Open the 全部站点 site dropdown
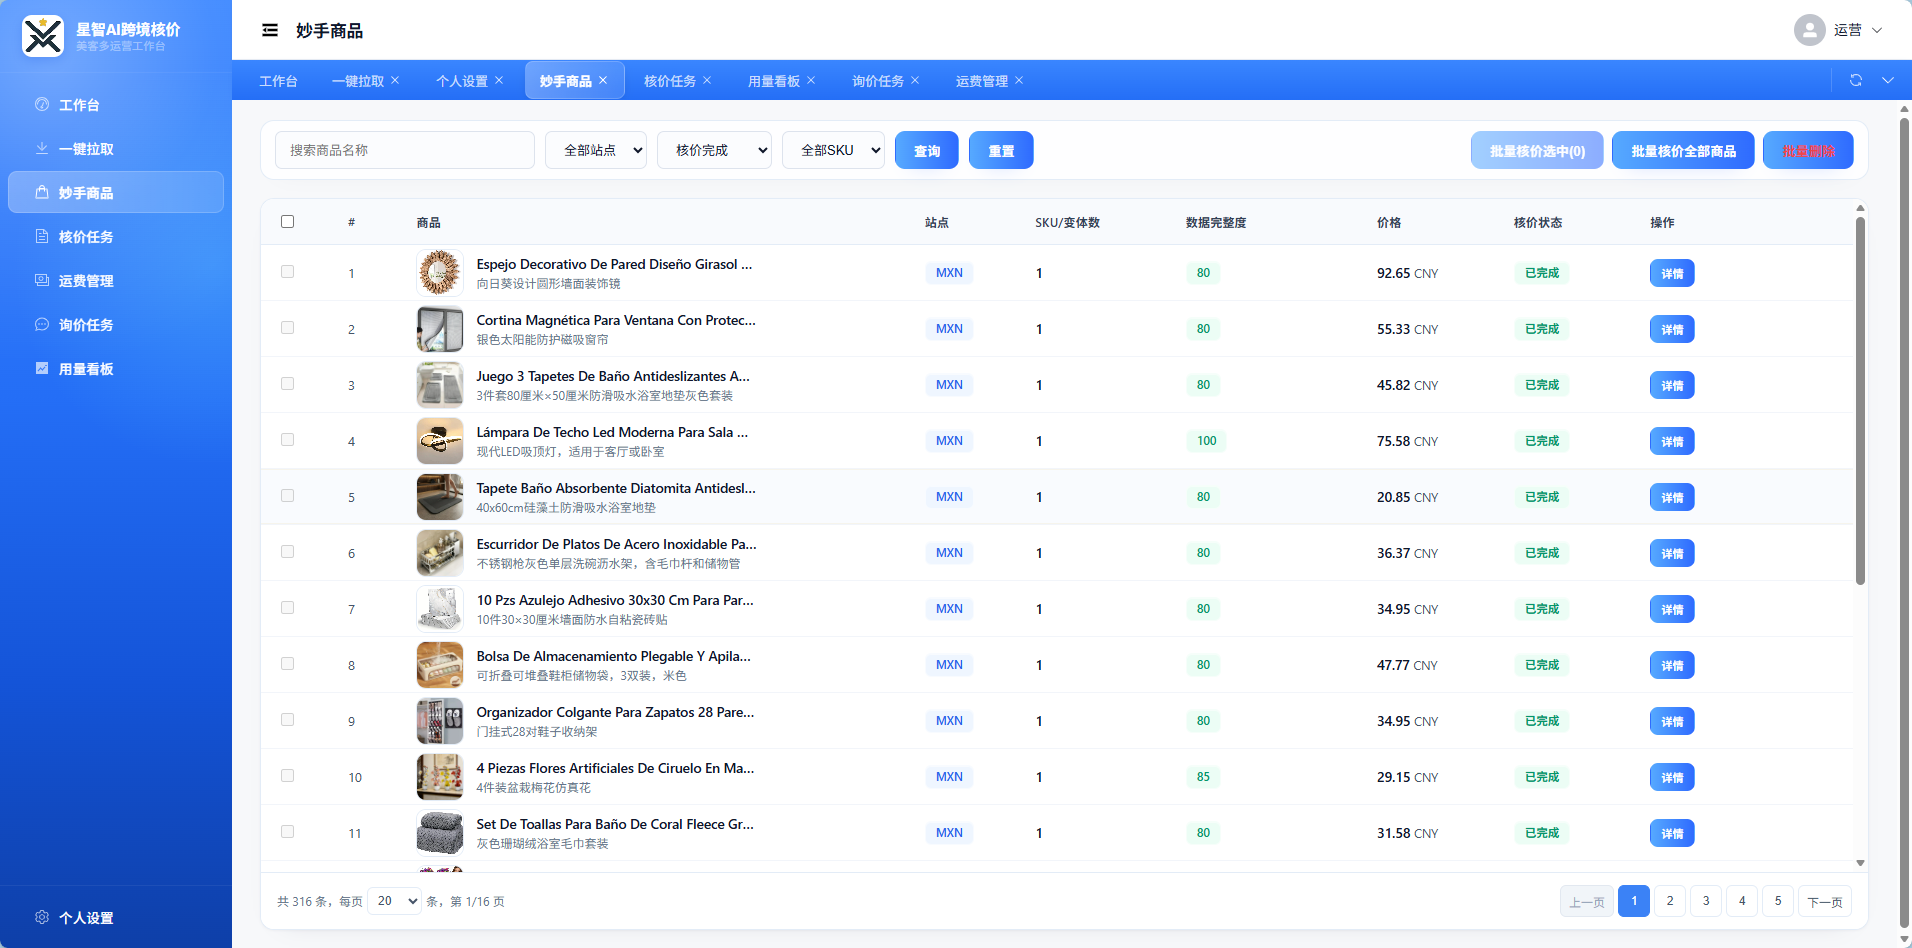1912x948 pixels. click(x=596, y=150)
